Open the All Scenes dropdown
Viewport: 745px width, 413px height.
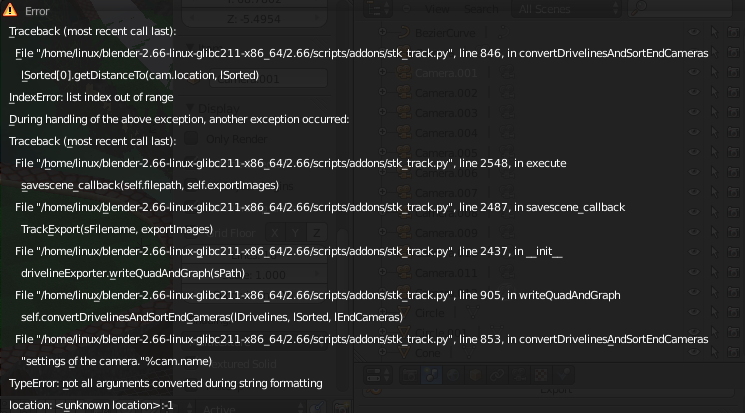tap(558, 10)
